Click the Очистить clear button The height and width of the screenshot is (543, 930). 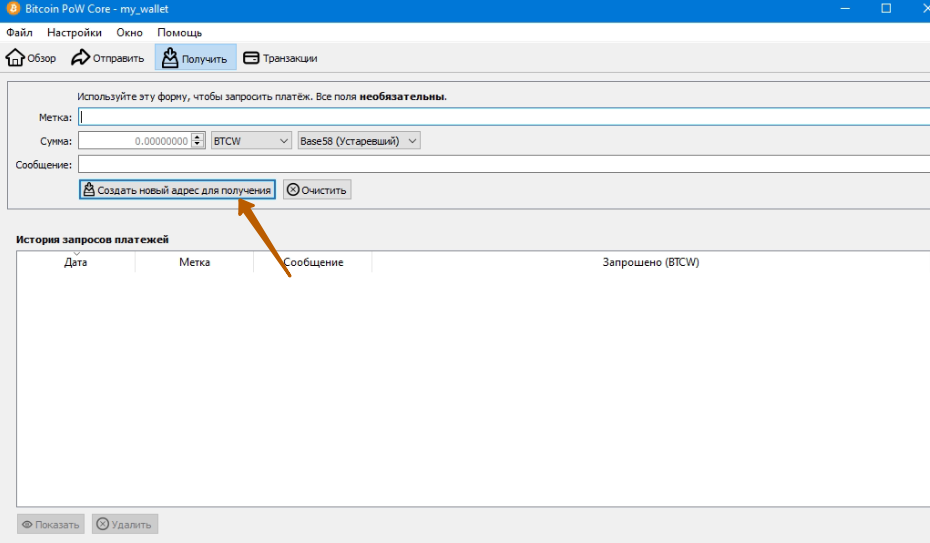click(317, 190)
